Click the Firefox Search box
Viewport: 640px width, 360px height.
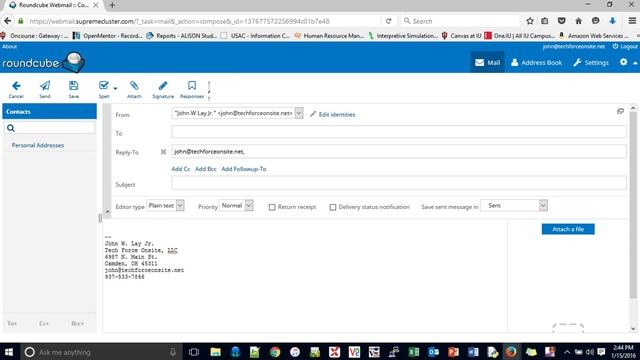pos(460,21)
